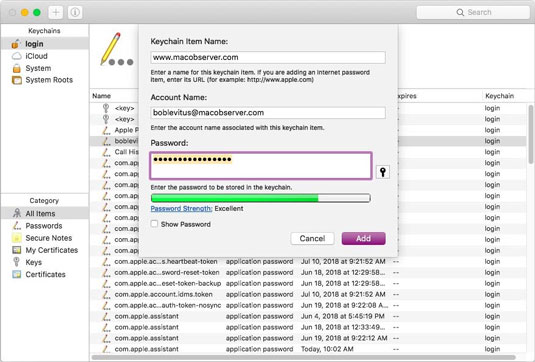Screen dimensions: 535x362
Task: Select the Certificates category
Action: click(x=44, y=274)
